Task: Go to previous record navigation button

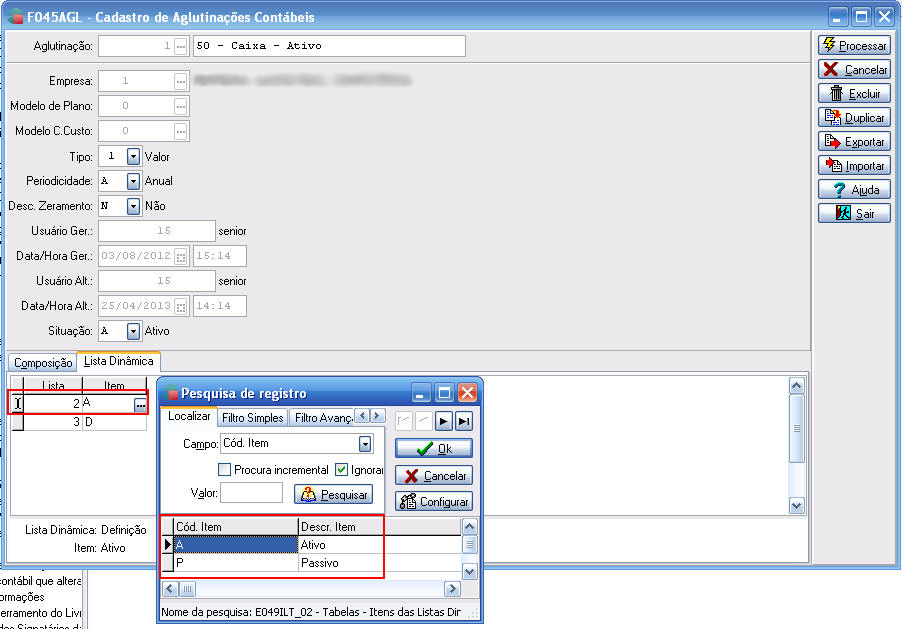Action: (x=423, y=421)
